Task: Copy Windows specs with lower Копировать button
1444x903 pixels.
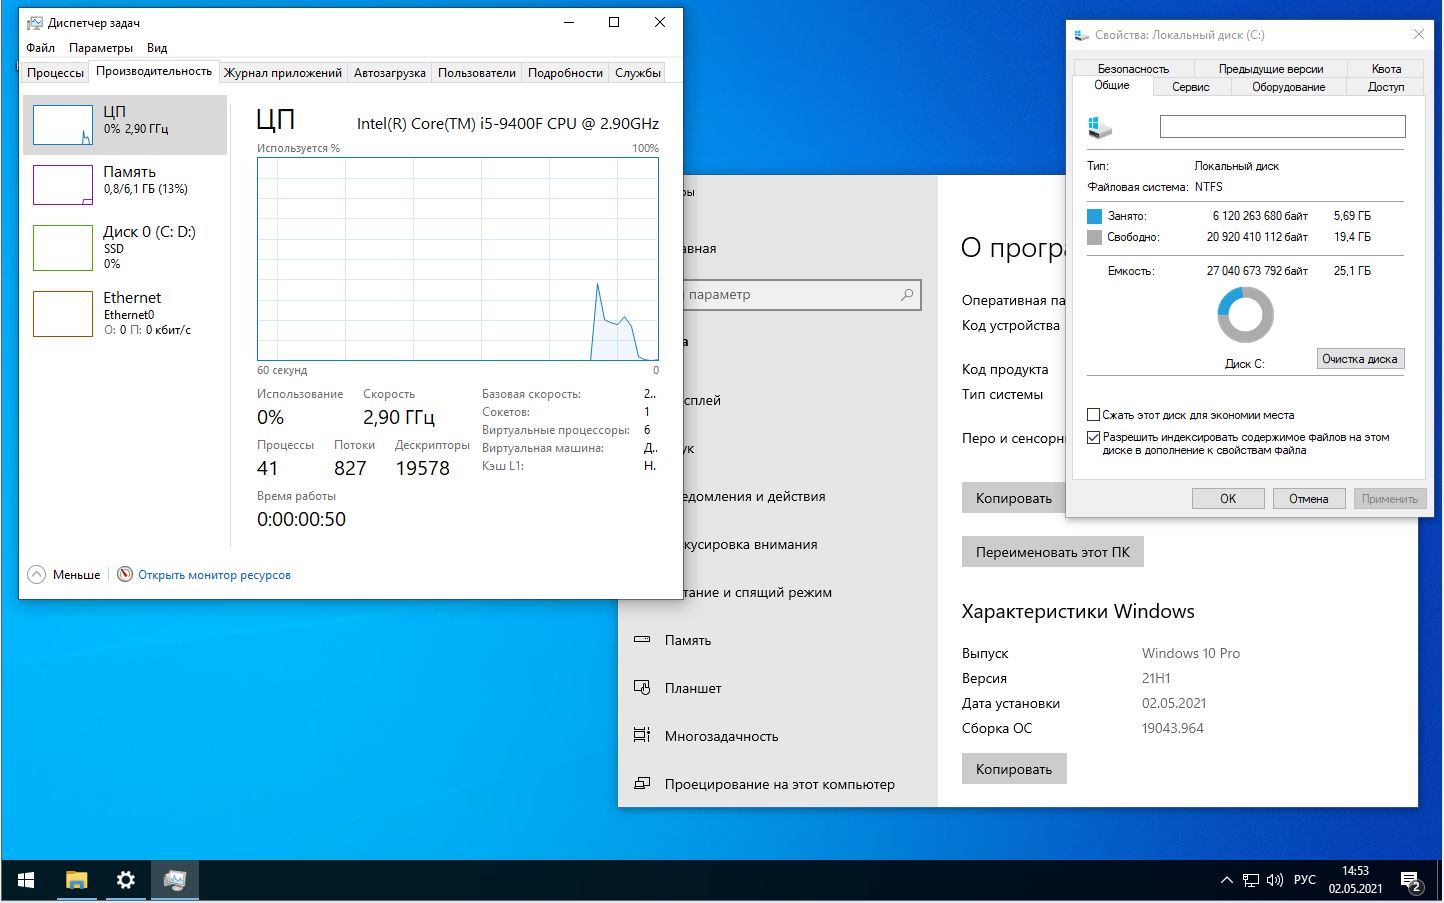Action: coord(1014,769)
